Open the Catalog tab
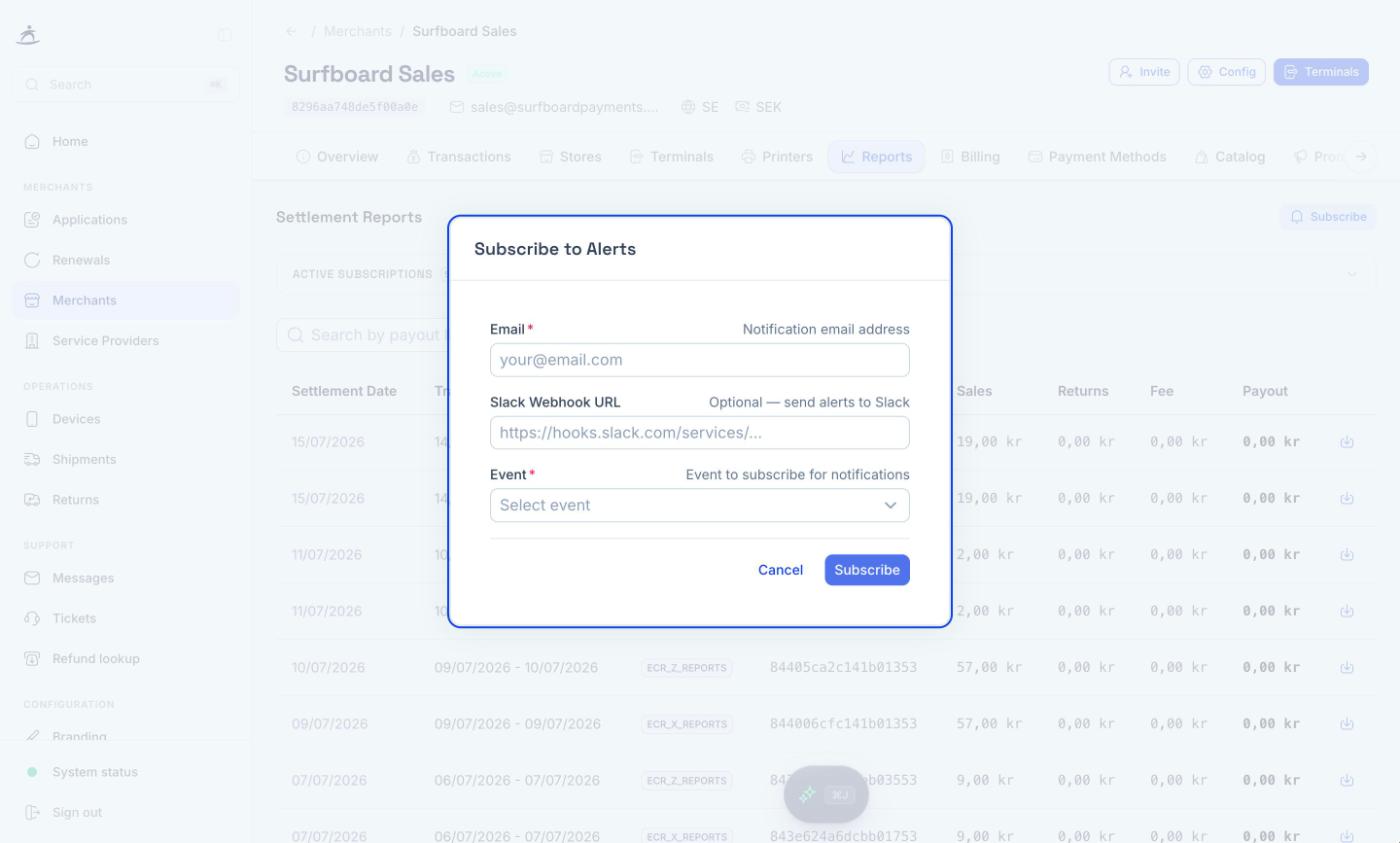Image resolution: width=1400 pixels, height=843 pixels. [1230, 157]
